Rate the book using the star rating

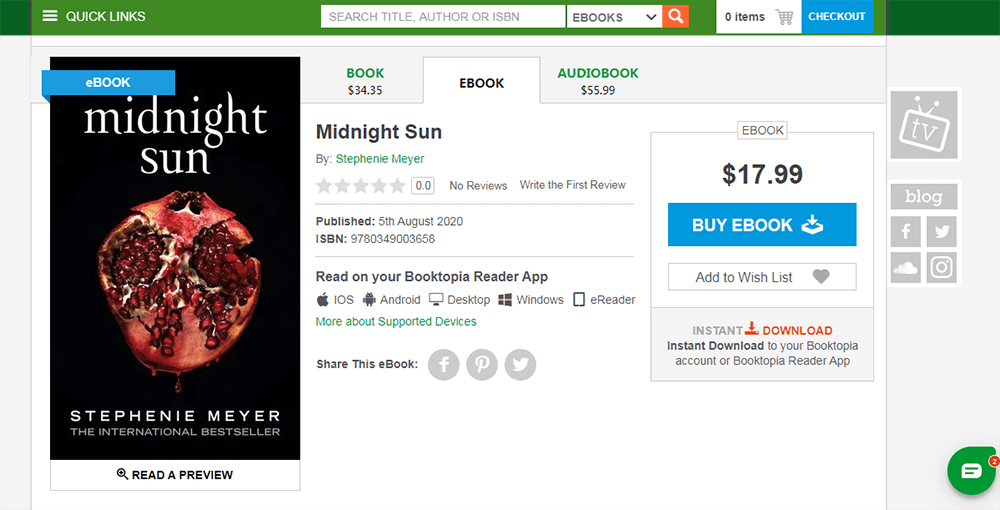click(x=360, y=185)
